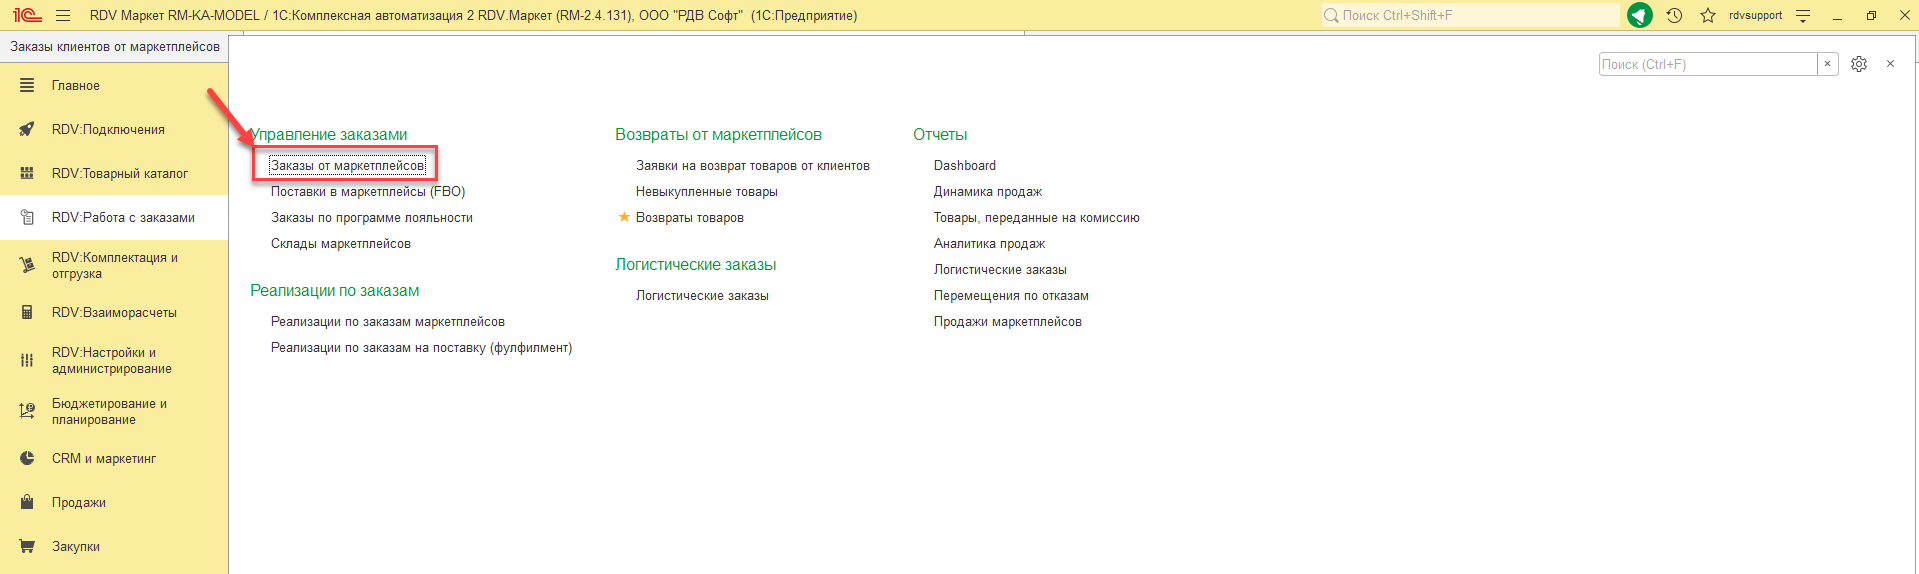Open Возвраты товаров link
This screenshot has width=1919, height=574.
tap(690, 218)
